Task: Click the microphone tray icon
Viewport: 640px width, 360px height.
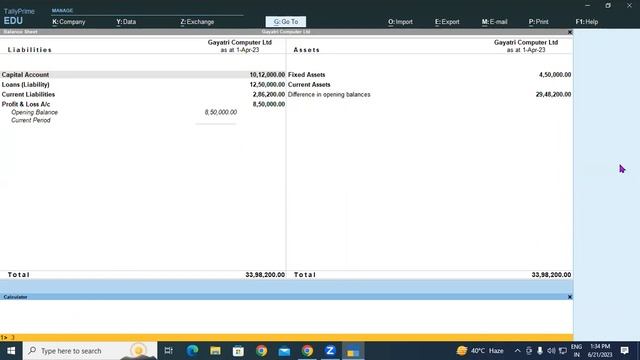Action: click(x=540, y=351)
